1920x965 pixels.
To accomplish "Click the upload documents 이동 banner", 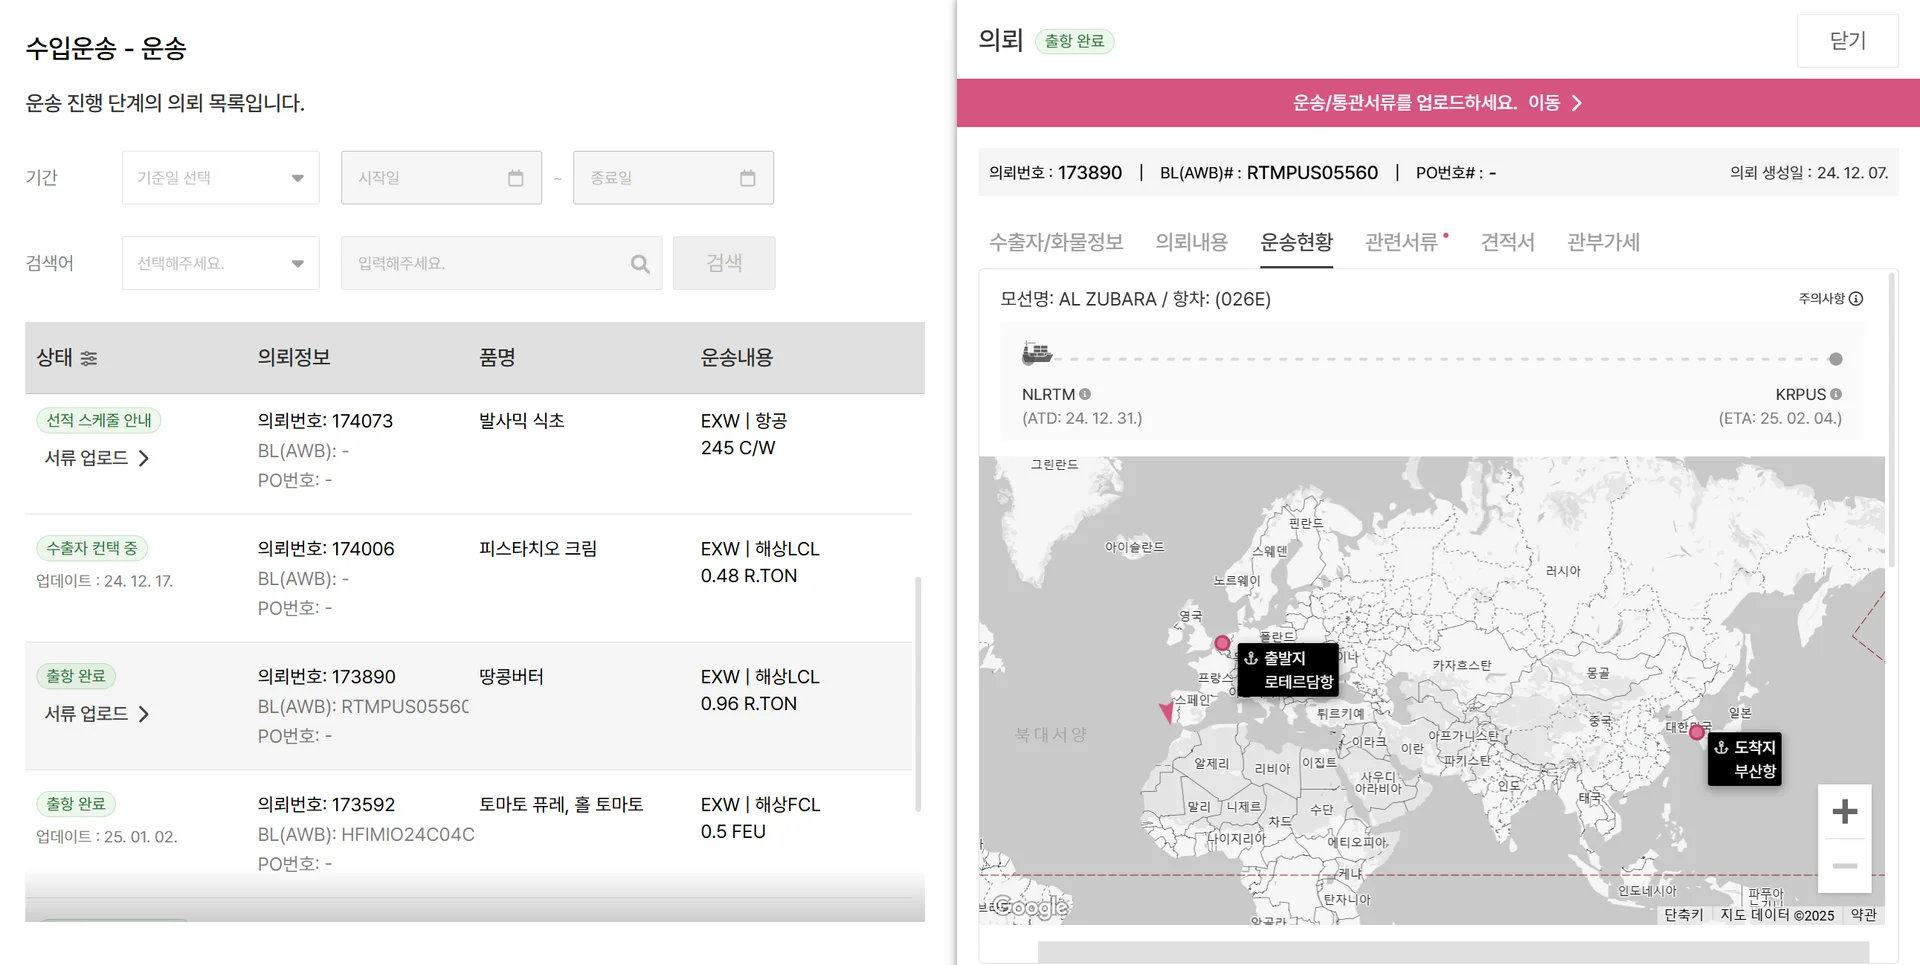I will pyautogui.click(x=1437, y=103).
